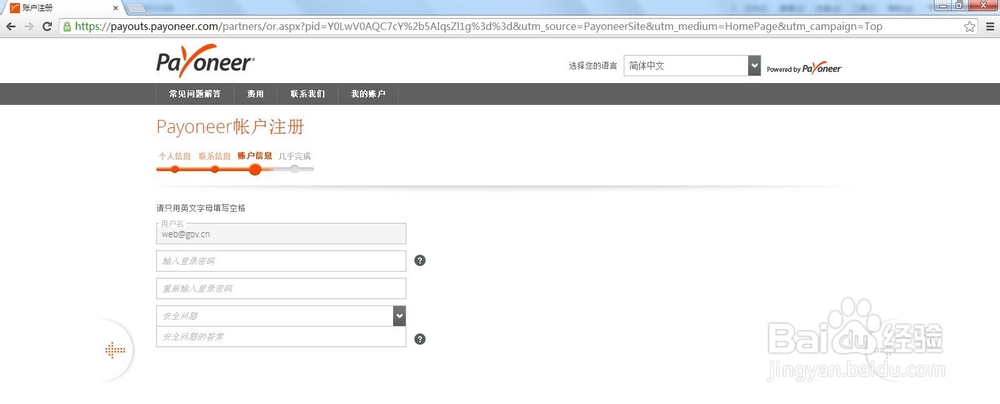The height and width of the screenshot is (404, 1000).
Task: Focus the 重新输入登录密码 field
Action: pos(281,288)
